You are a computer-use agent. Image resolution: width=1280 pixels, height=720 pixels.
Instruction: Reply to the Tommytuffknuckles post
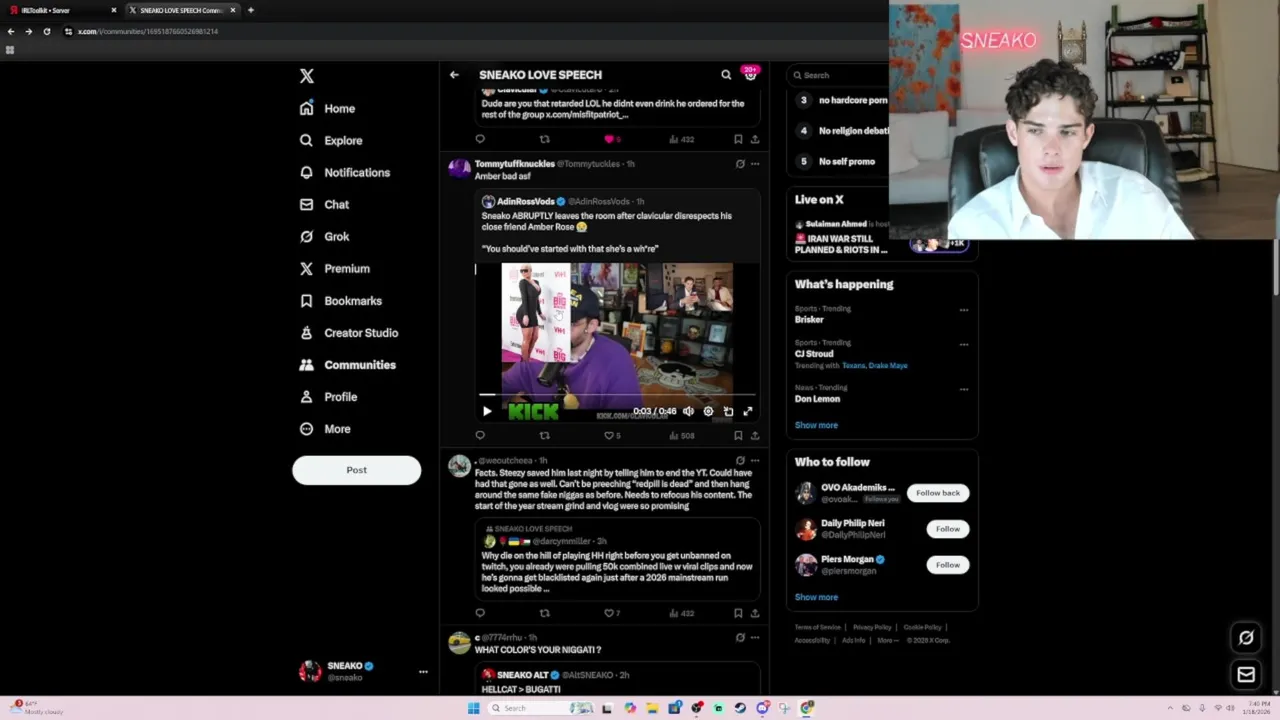click(x=480, y=435)
